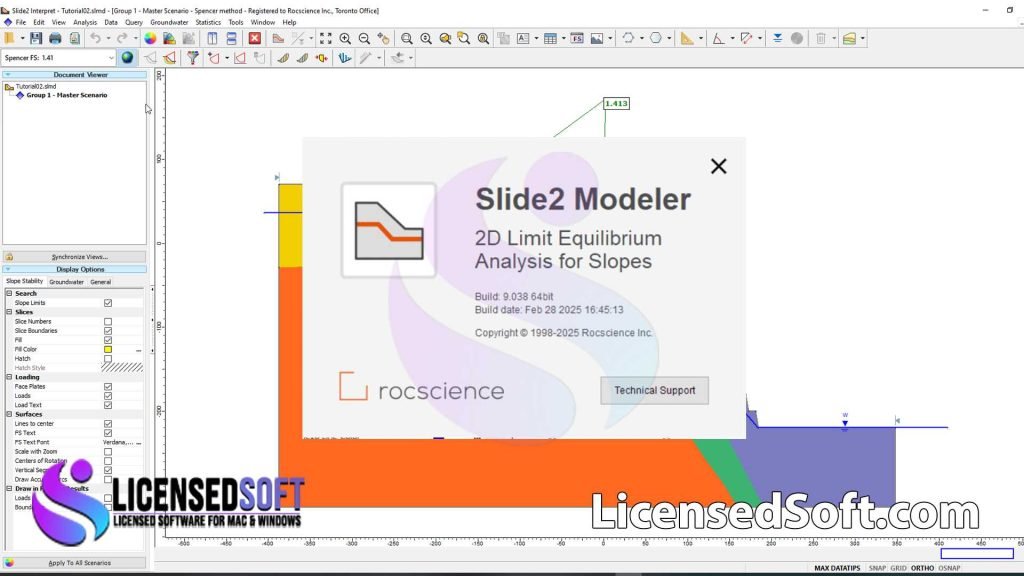1024x576 pixels.
Task: Click the yellow triangle ruler icon
Action: coord(687,39)
